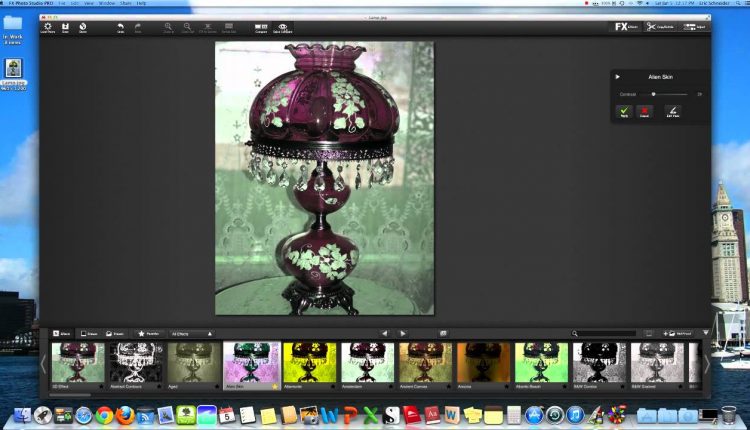
Task: Click the effects strip left chevron
Action: tap(44, 364)
